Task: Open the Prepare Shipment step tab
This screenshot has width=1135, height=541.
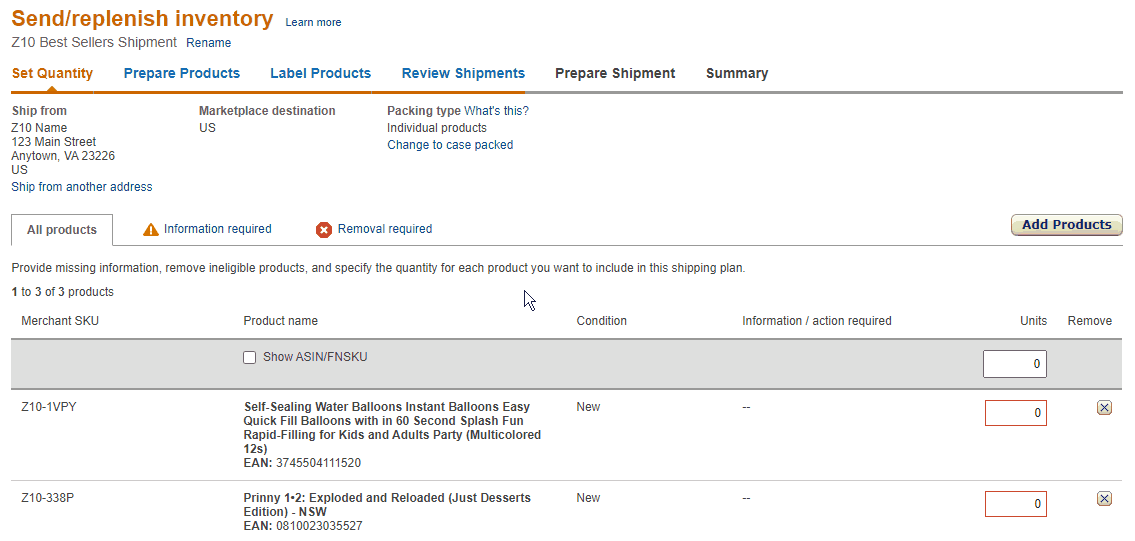Action: (615, 74)
